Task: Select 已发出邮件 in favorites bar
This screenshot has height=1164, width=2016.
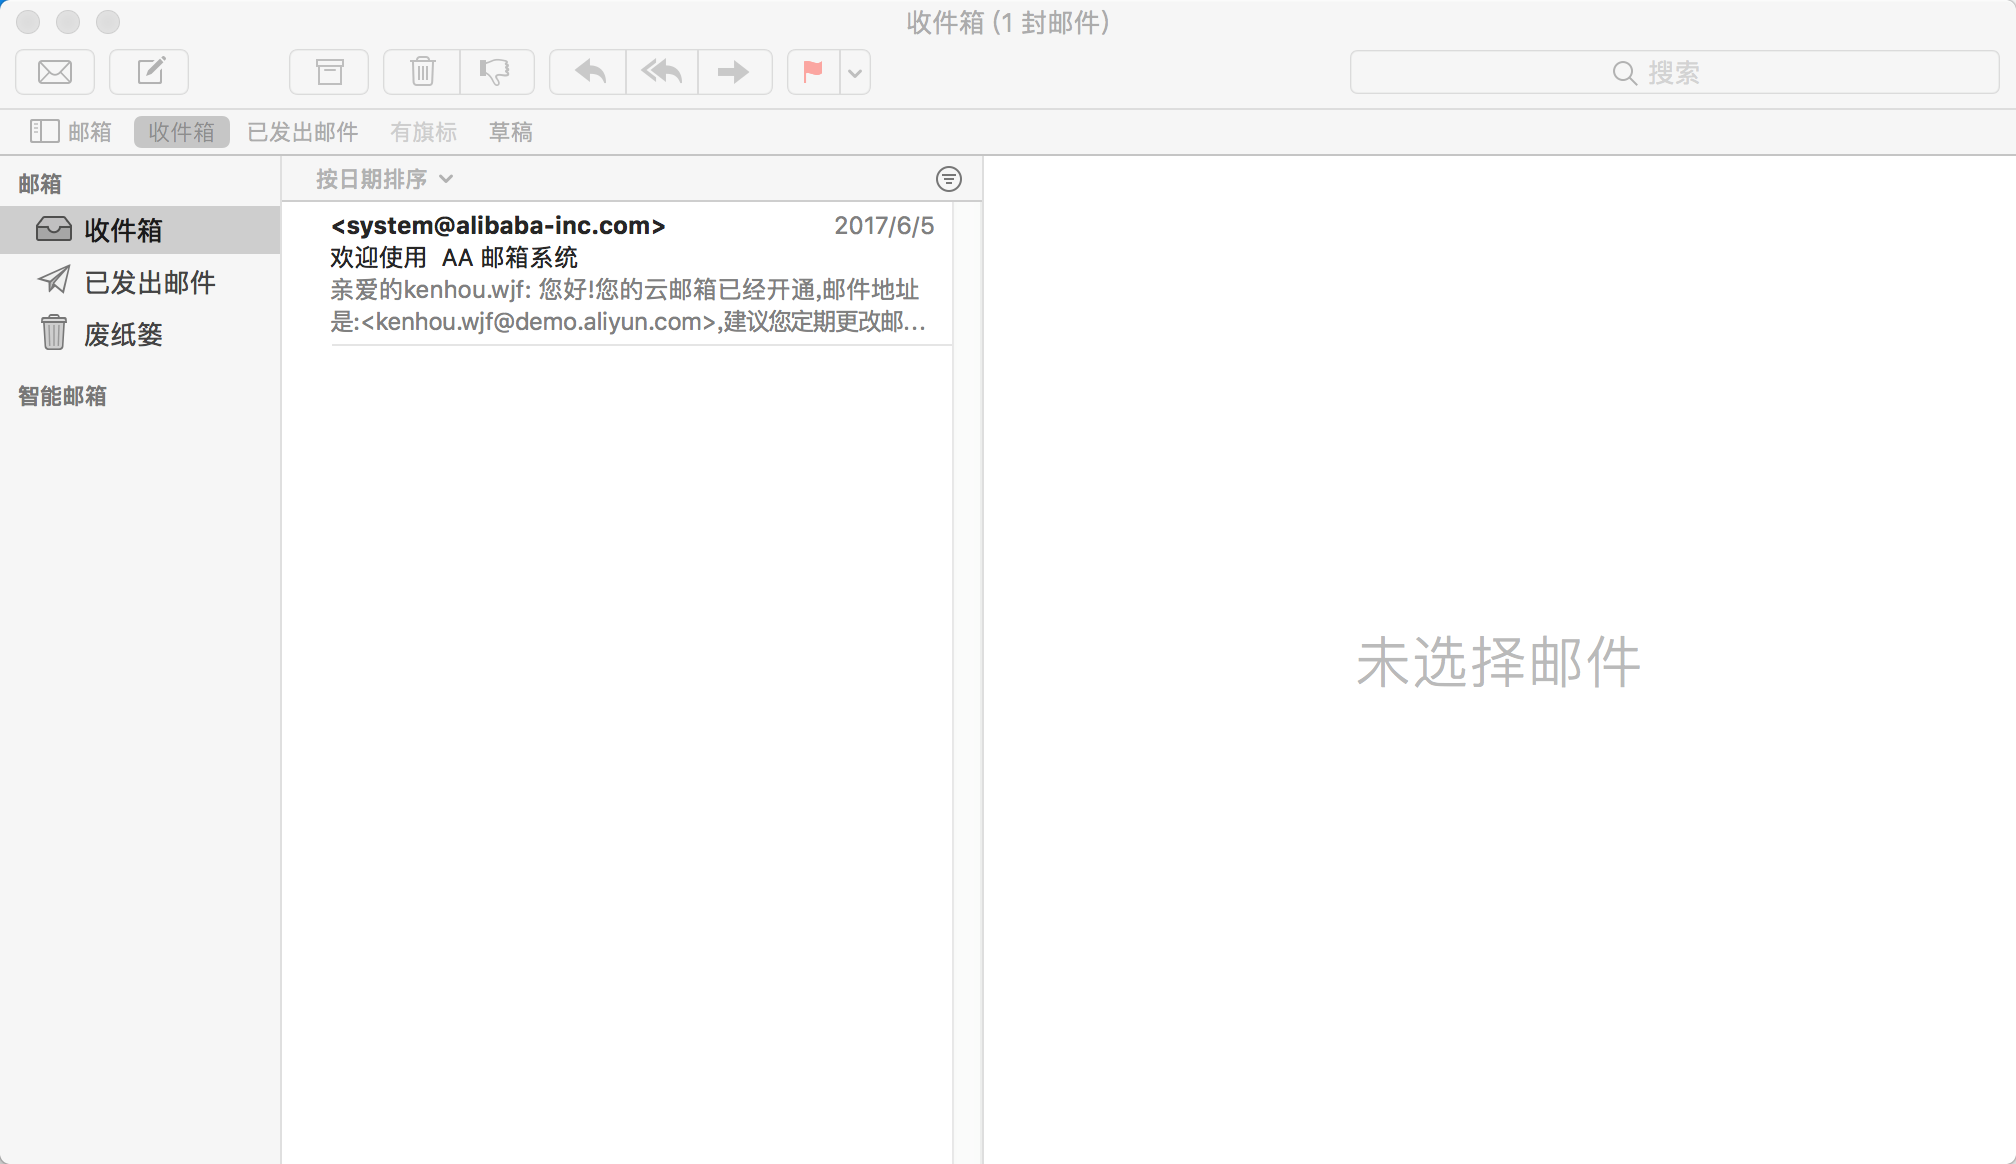Action: pyautogui.click(x=302, y=132)
